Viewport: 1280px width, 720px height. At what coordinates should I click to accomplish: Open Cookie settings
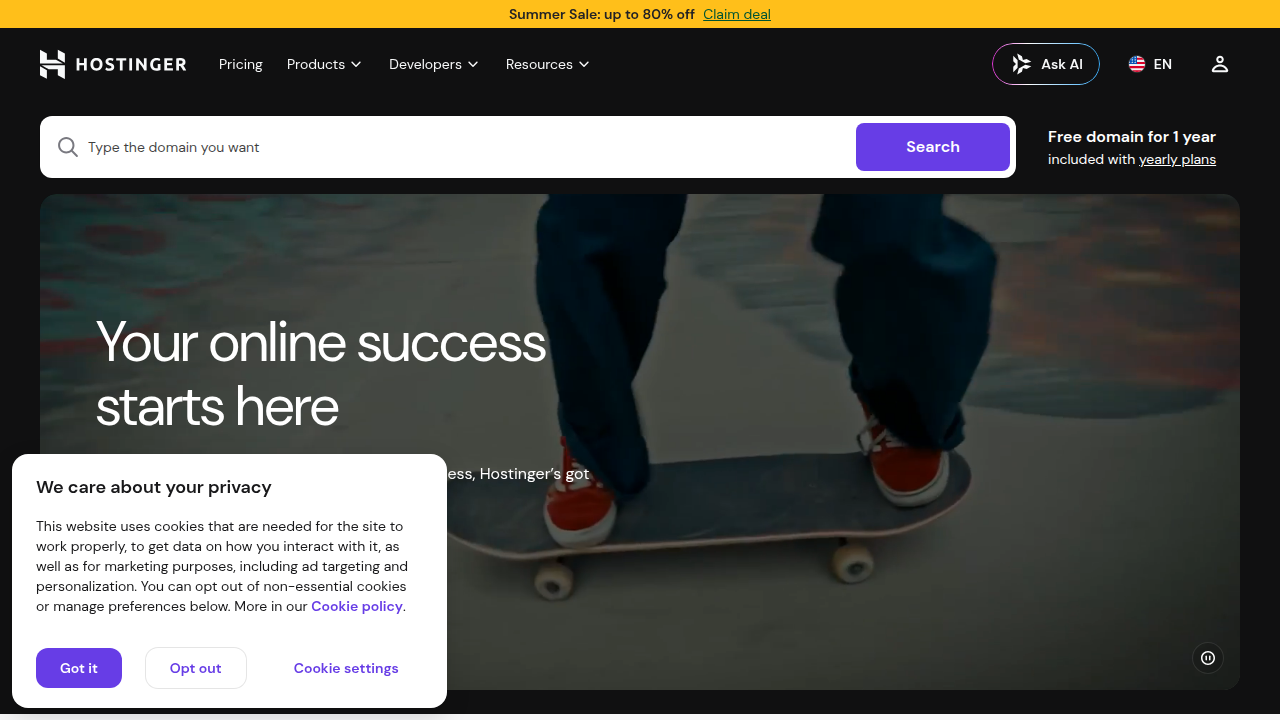point(346,668)
